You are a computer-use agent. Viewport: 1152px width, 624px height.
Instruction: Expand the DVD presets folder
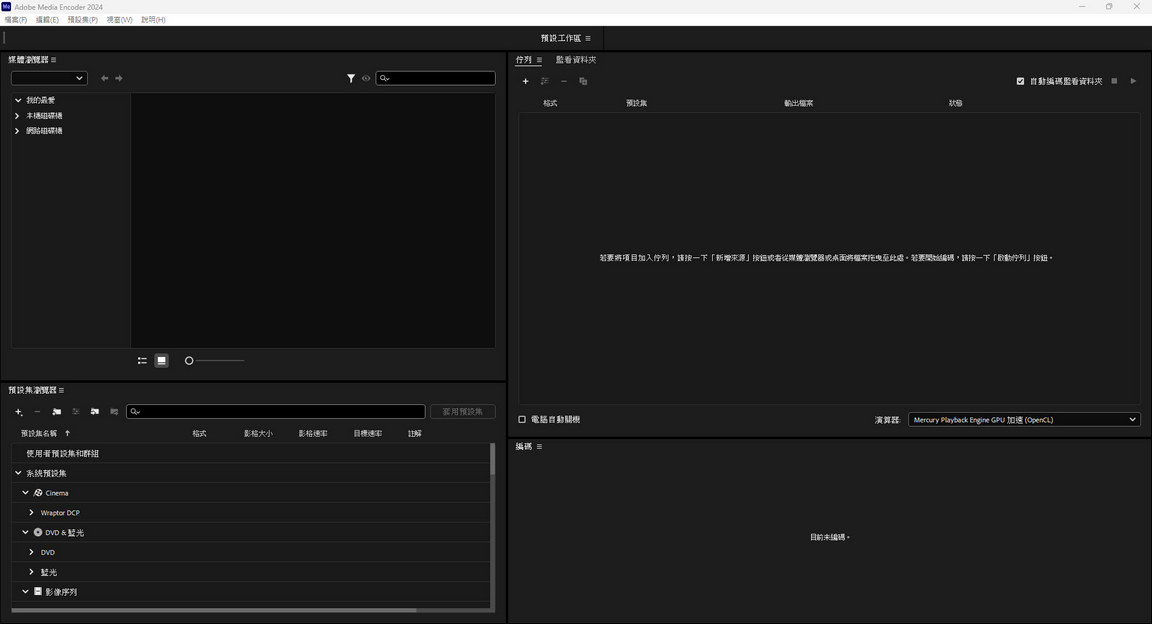pos(31,551)
